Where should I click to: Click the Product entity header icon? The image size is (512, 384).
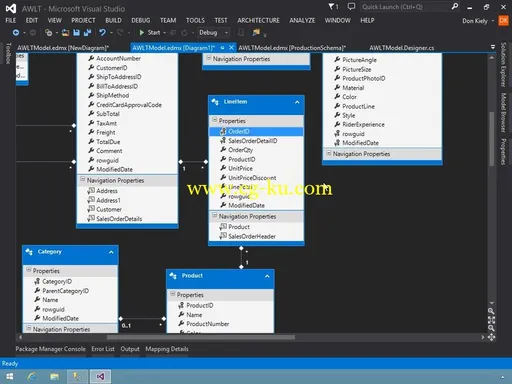(173, 276)
